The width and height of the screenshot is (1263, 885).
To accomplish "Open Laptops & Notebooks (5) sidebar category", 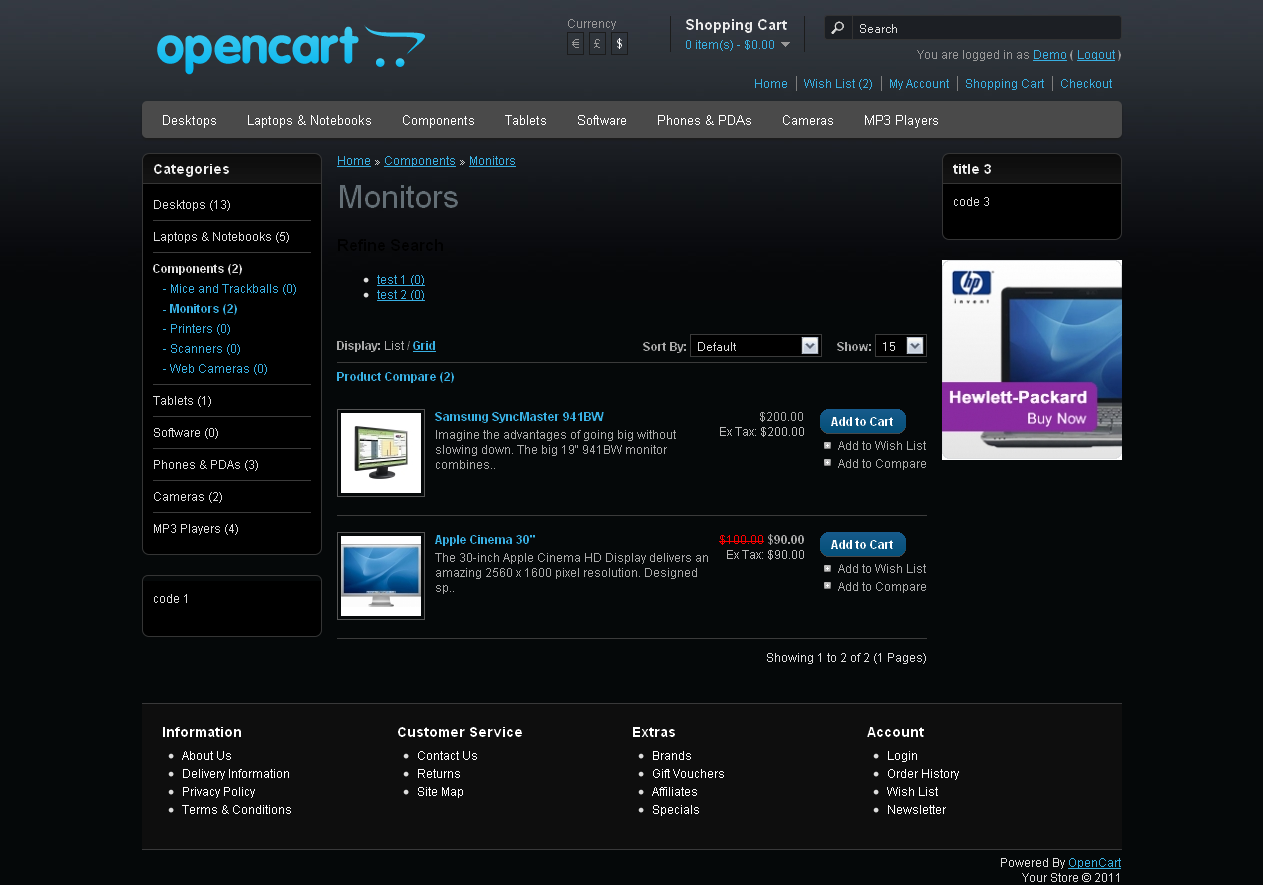I will (x=221, y=237).
